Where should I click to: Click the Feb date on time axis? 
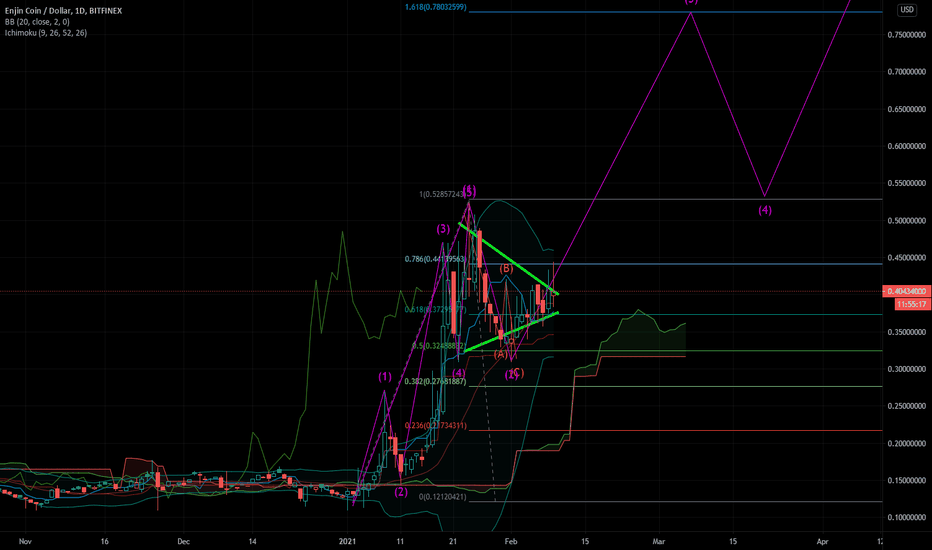coord(511,541)
